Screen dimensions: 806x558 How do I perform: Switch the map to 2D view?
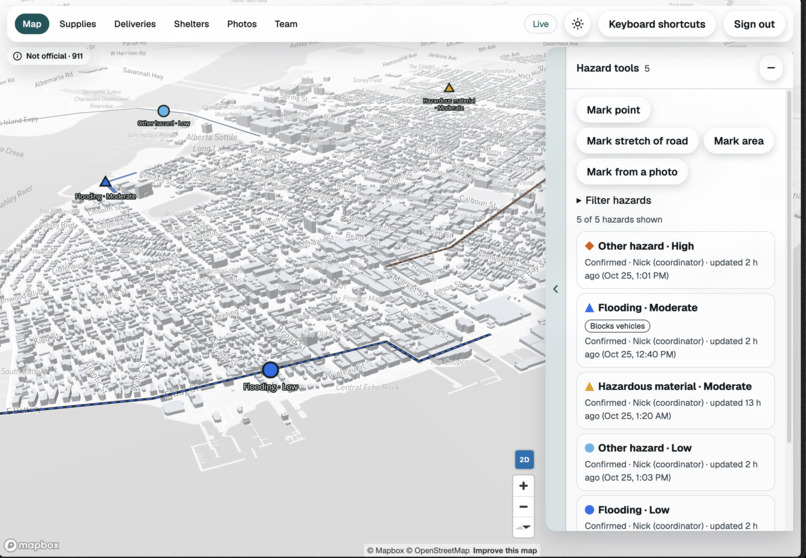coord(524,459)
